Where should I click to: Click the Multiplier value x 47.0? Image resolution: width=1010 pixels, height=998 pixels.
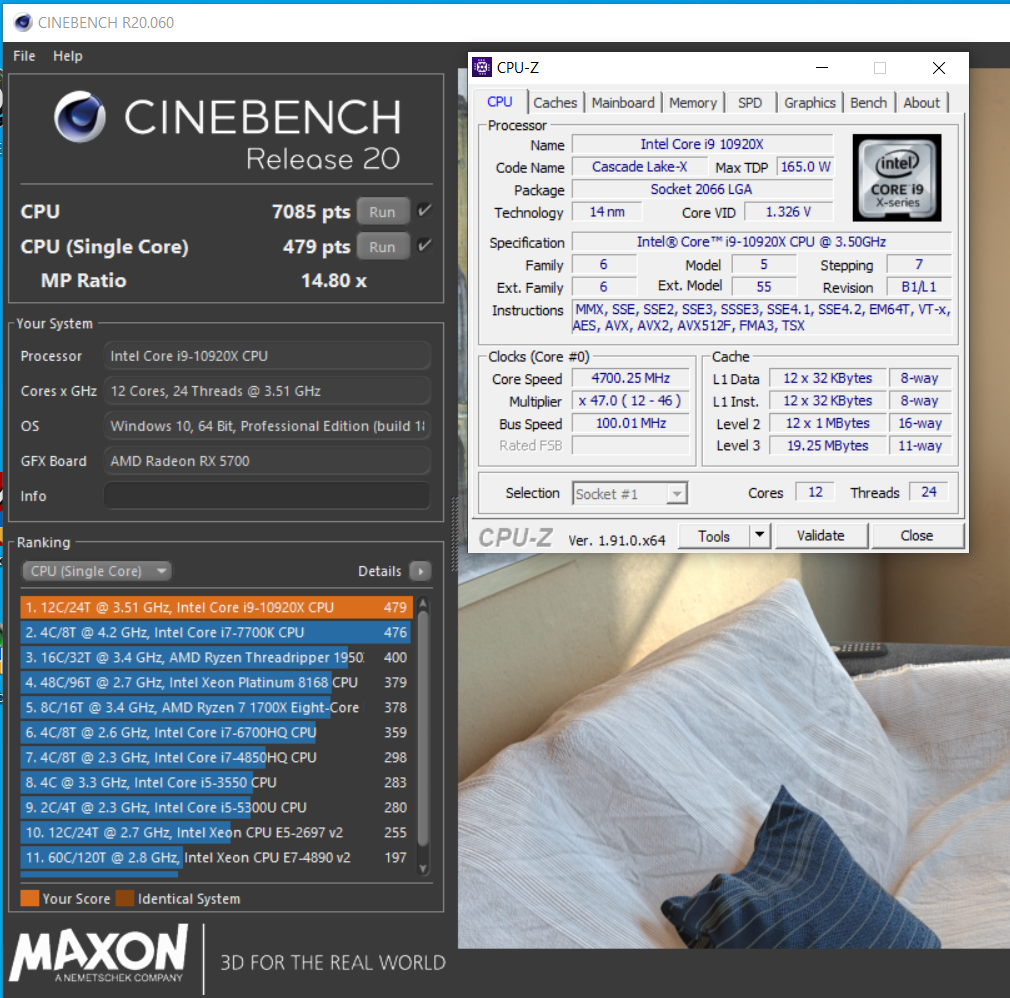[x=631, y=401]
